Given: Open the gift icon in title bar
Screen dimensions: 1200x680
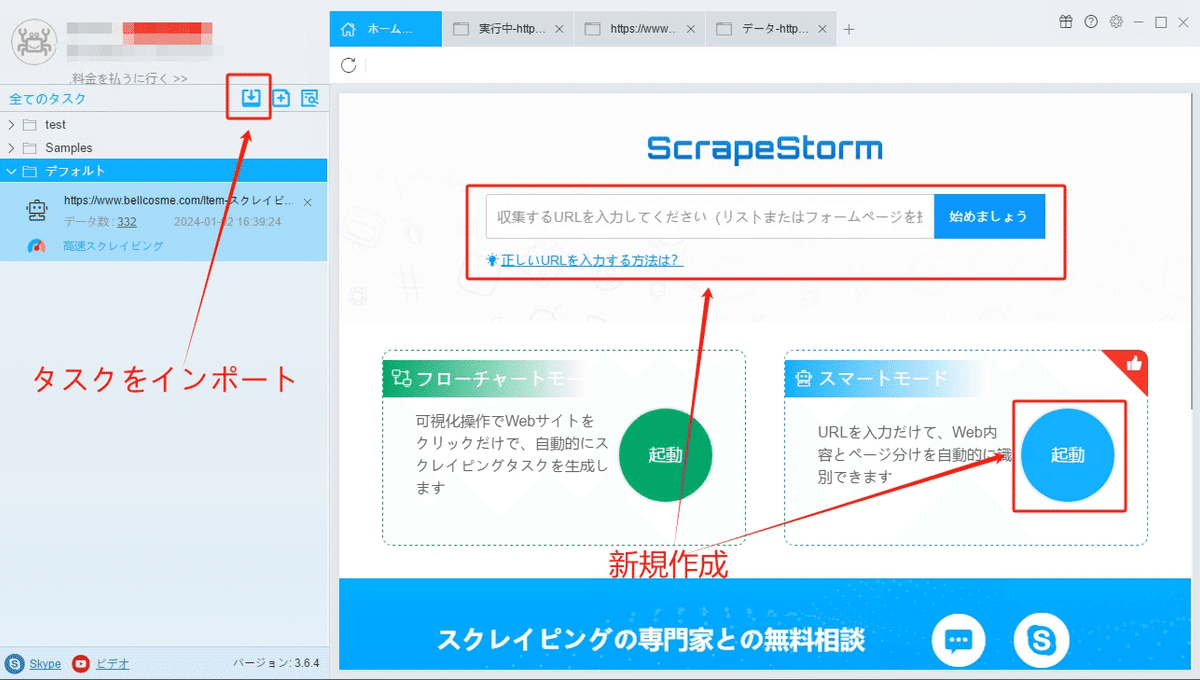Looking at the screenshot, I should click(1065, 22).
